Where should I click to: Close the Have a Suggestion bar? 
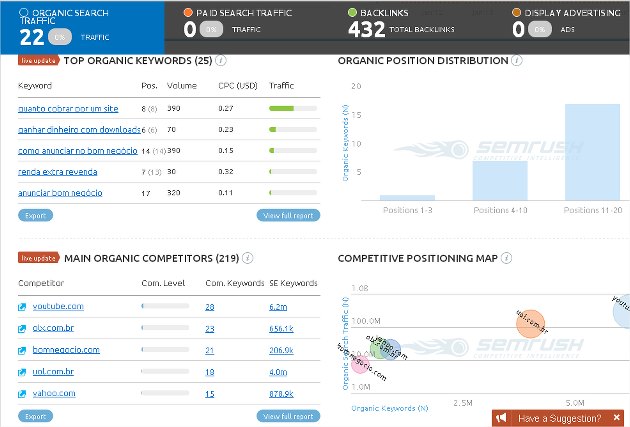tap(617, 418)
